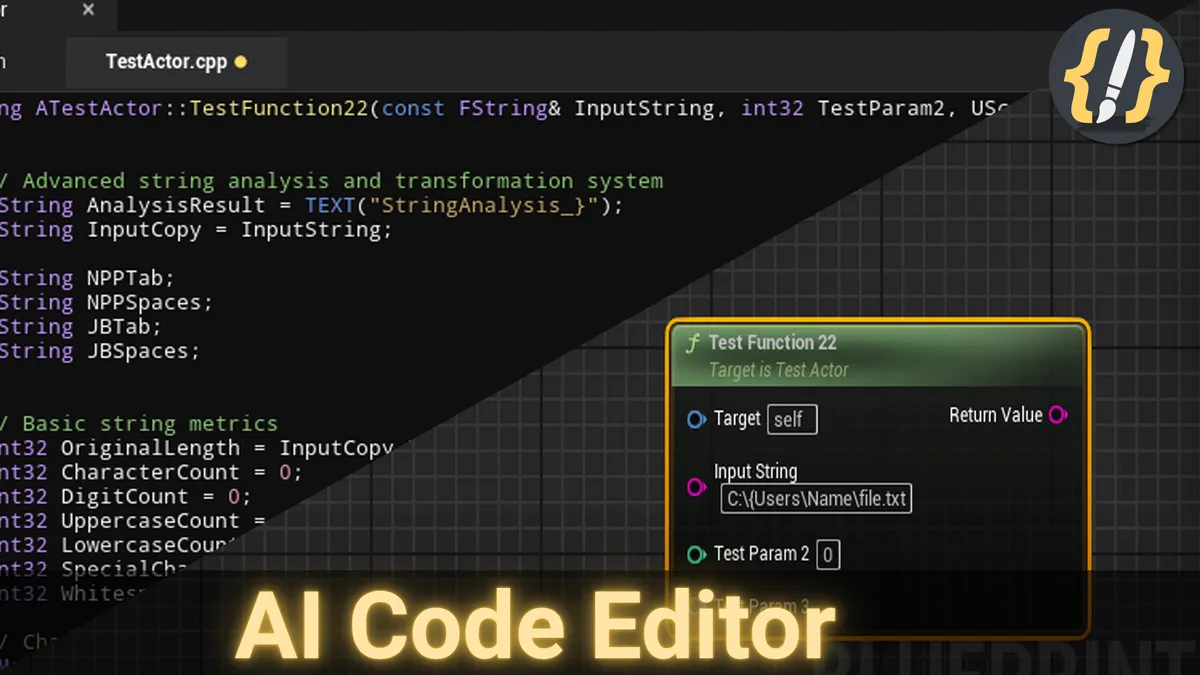The image size is (1200, 675).
Task: Edit the Input String path field
Action: (816, 498)
